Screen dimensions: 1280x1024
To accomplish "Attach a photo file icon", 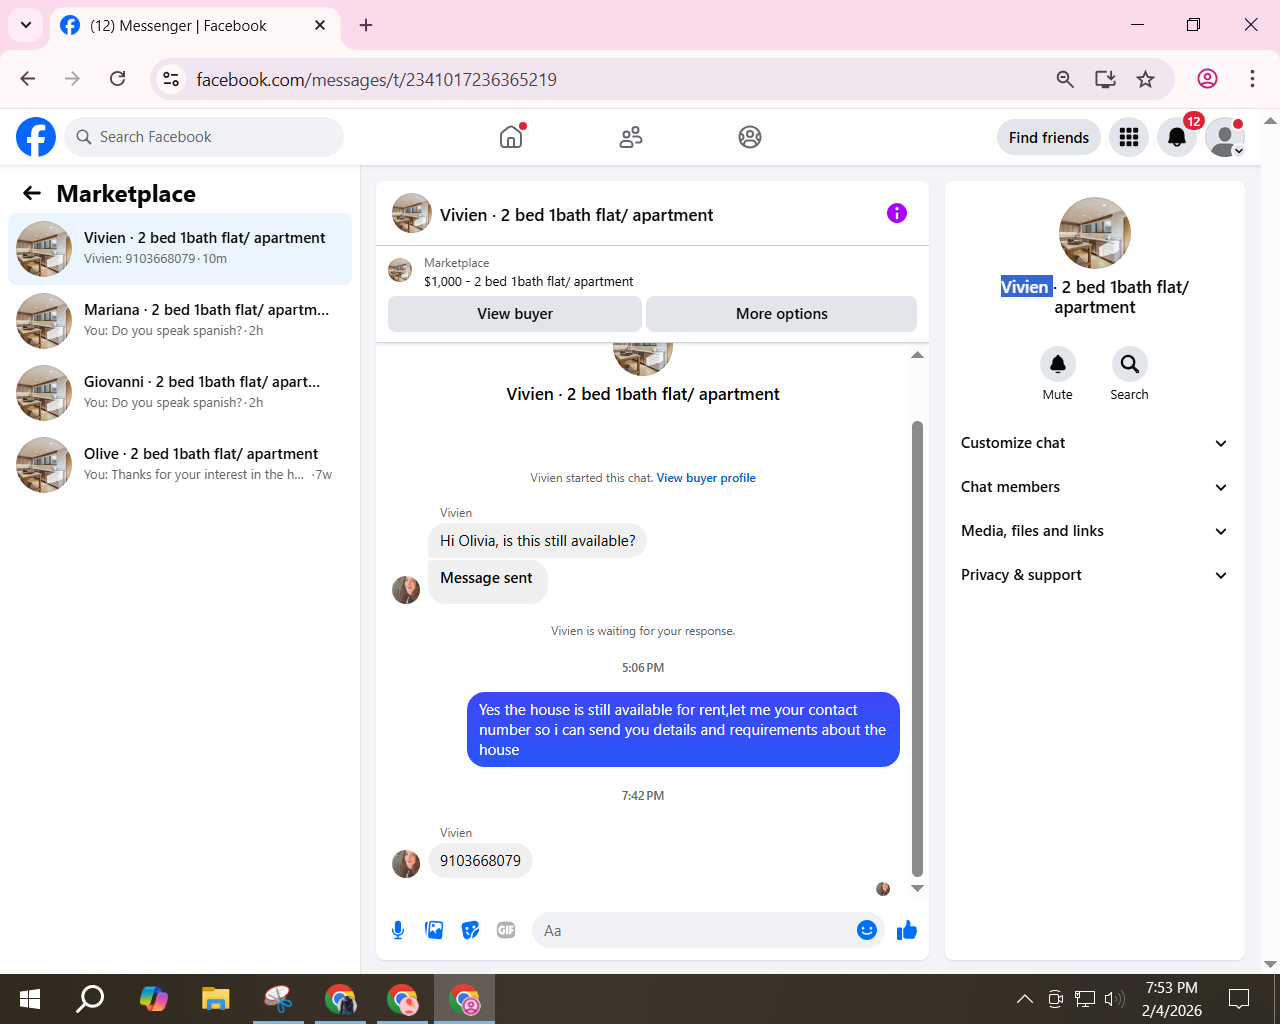I will (434, 931).
